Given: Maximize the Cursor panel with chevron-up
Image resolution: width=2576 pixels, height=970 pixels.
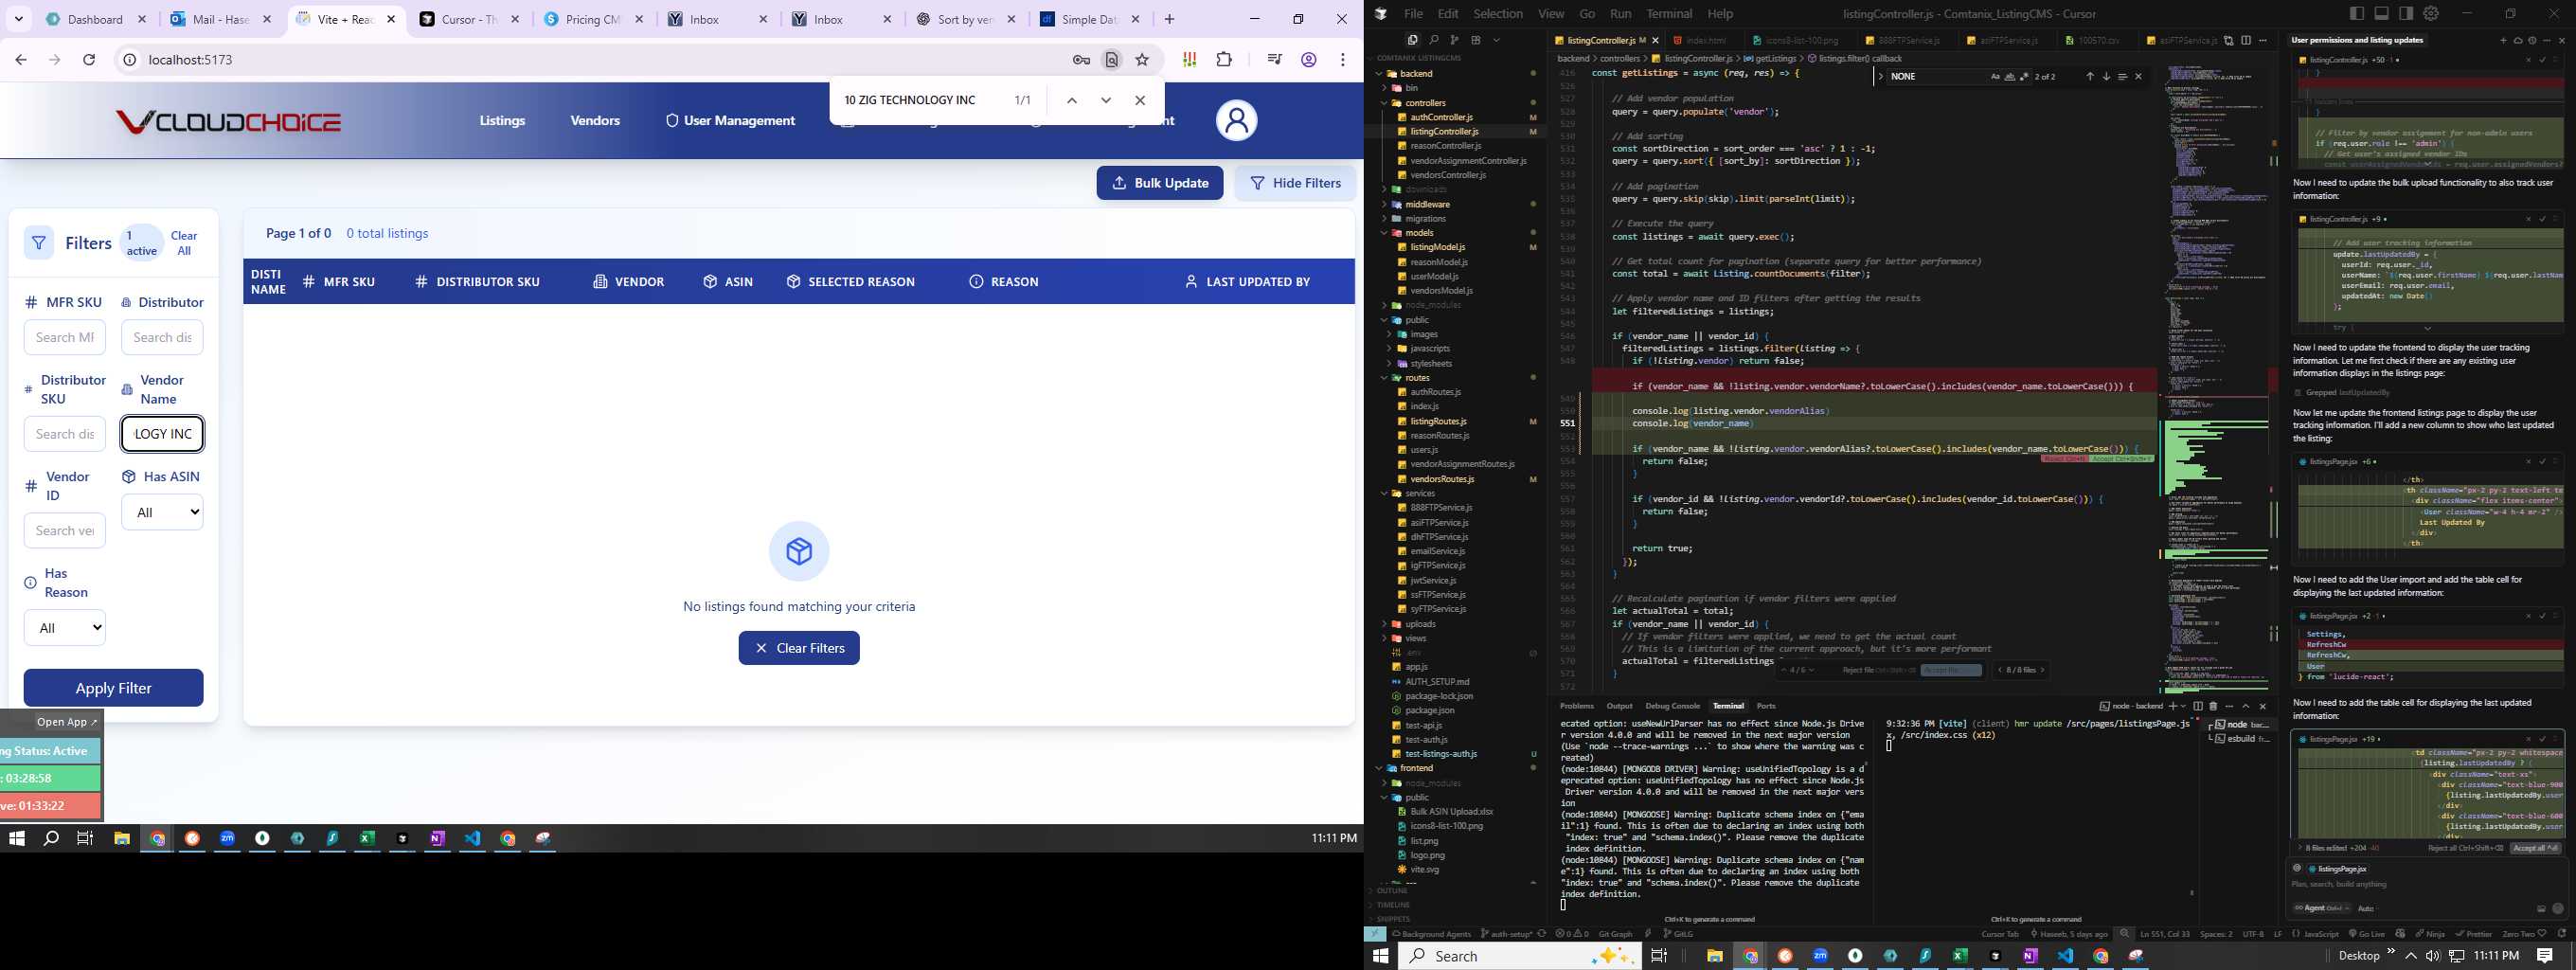Looking at the screenshot, I should [x=2246, y=706].
